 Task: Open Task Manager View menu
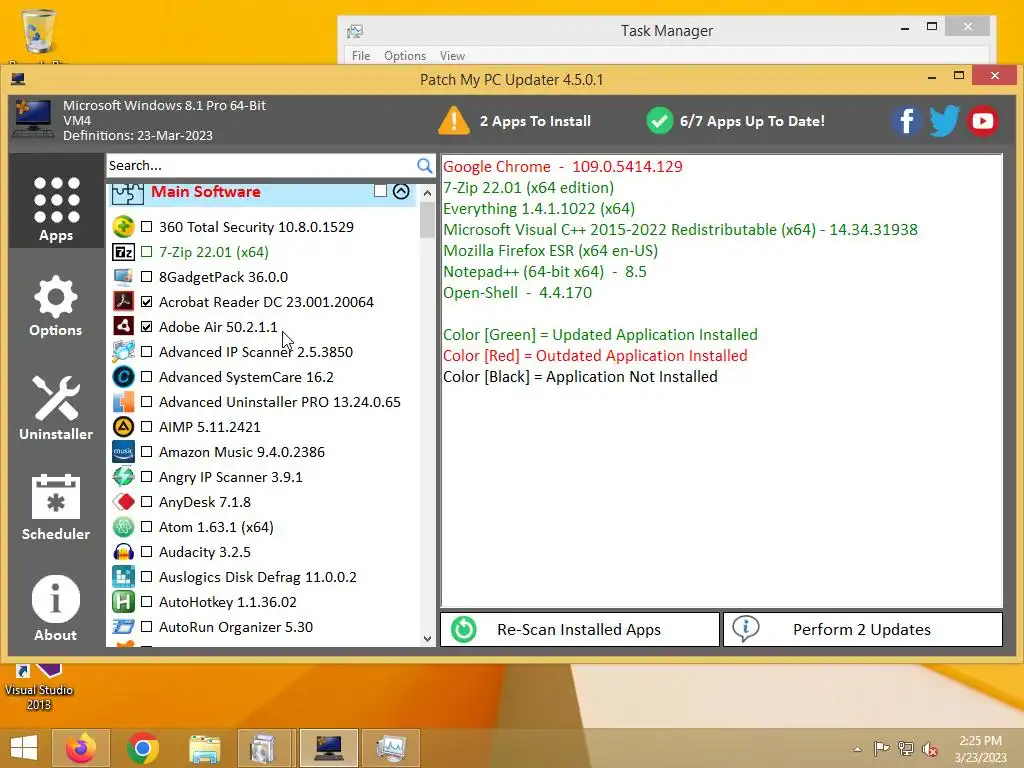452,56
